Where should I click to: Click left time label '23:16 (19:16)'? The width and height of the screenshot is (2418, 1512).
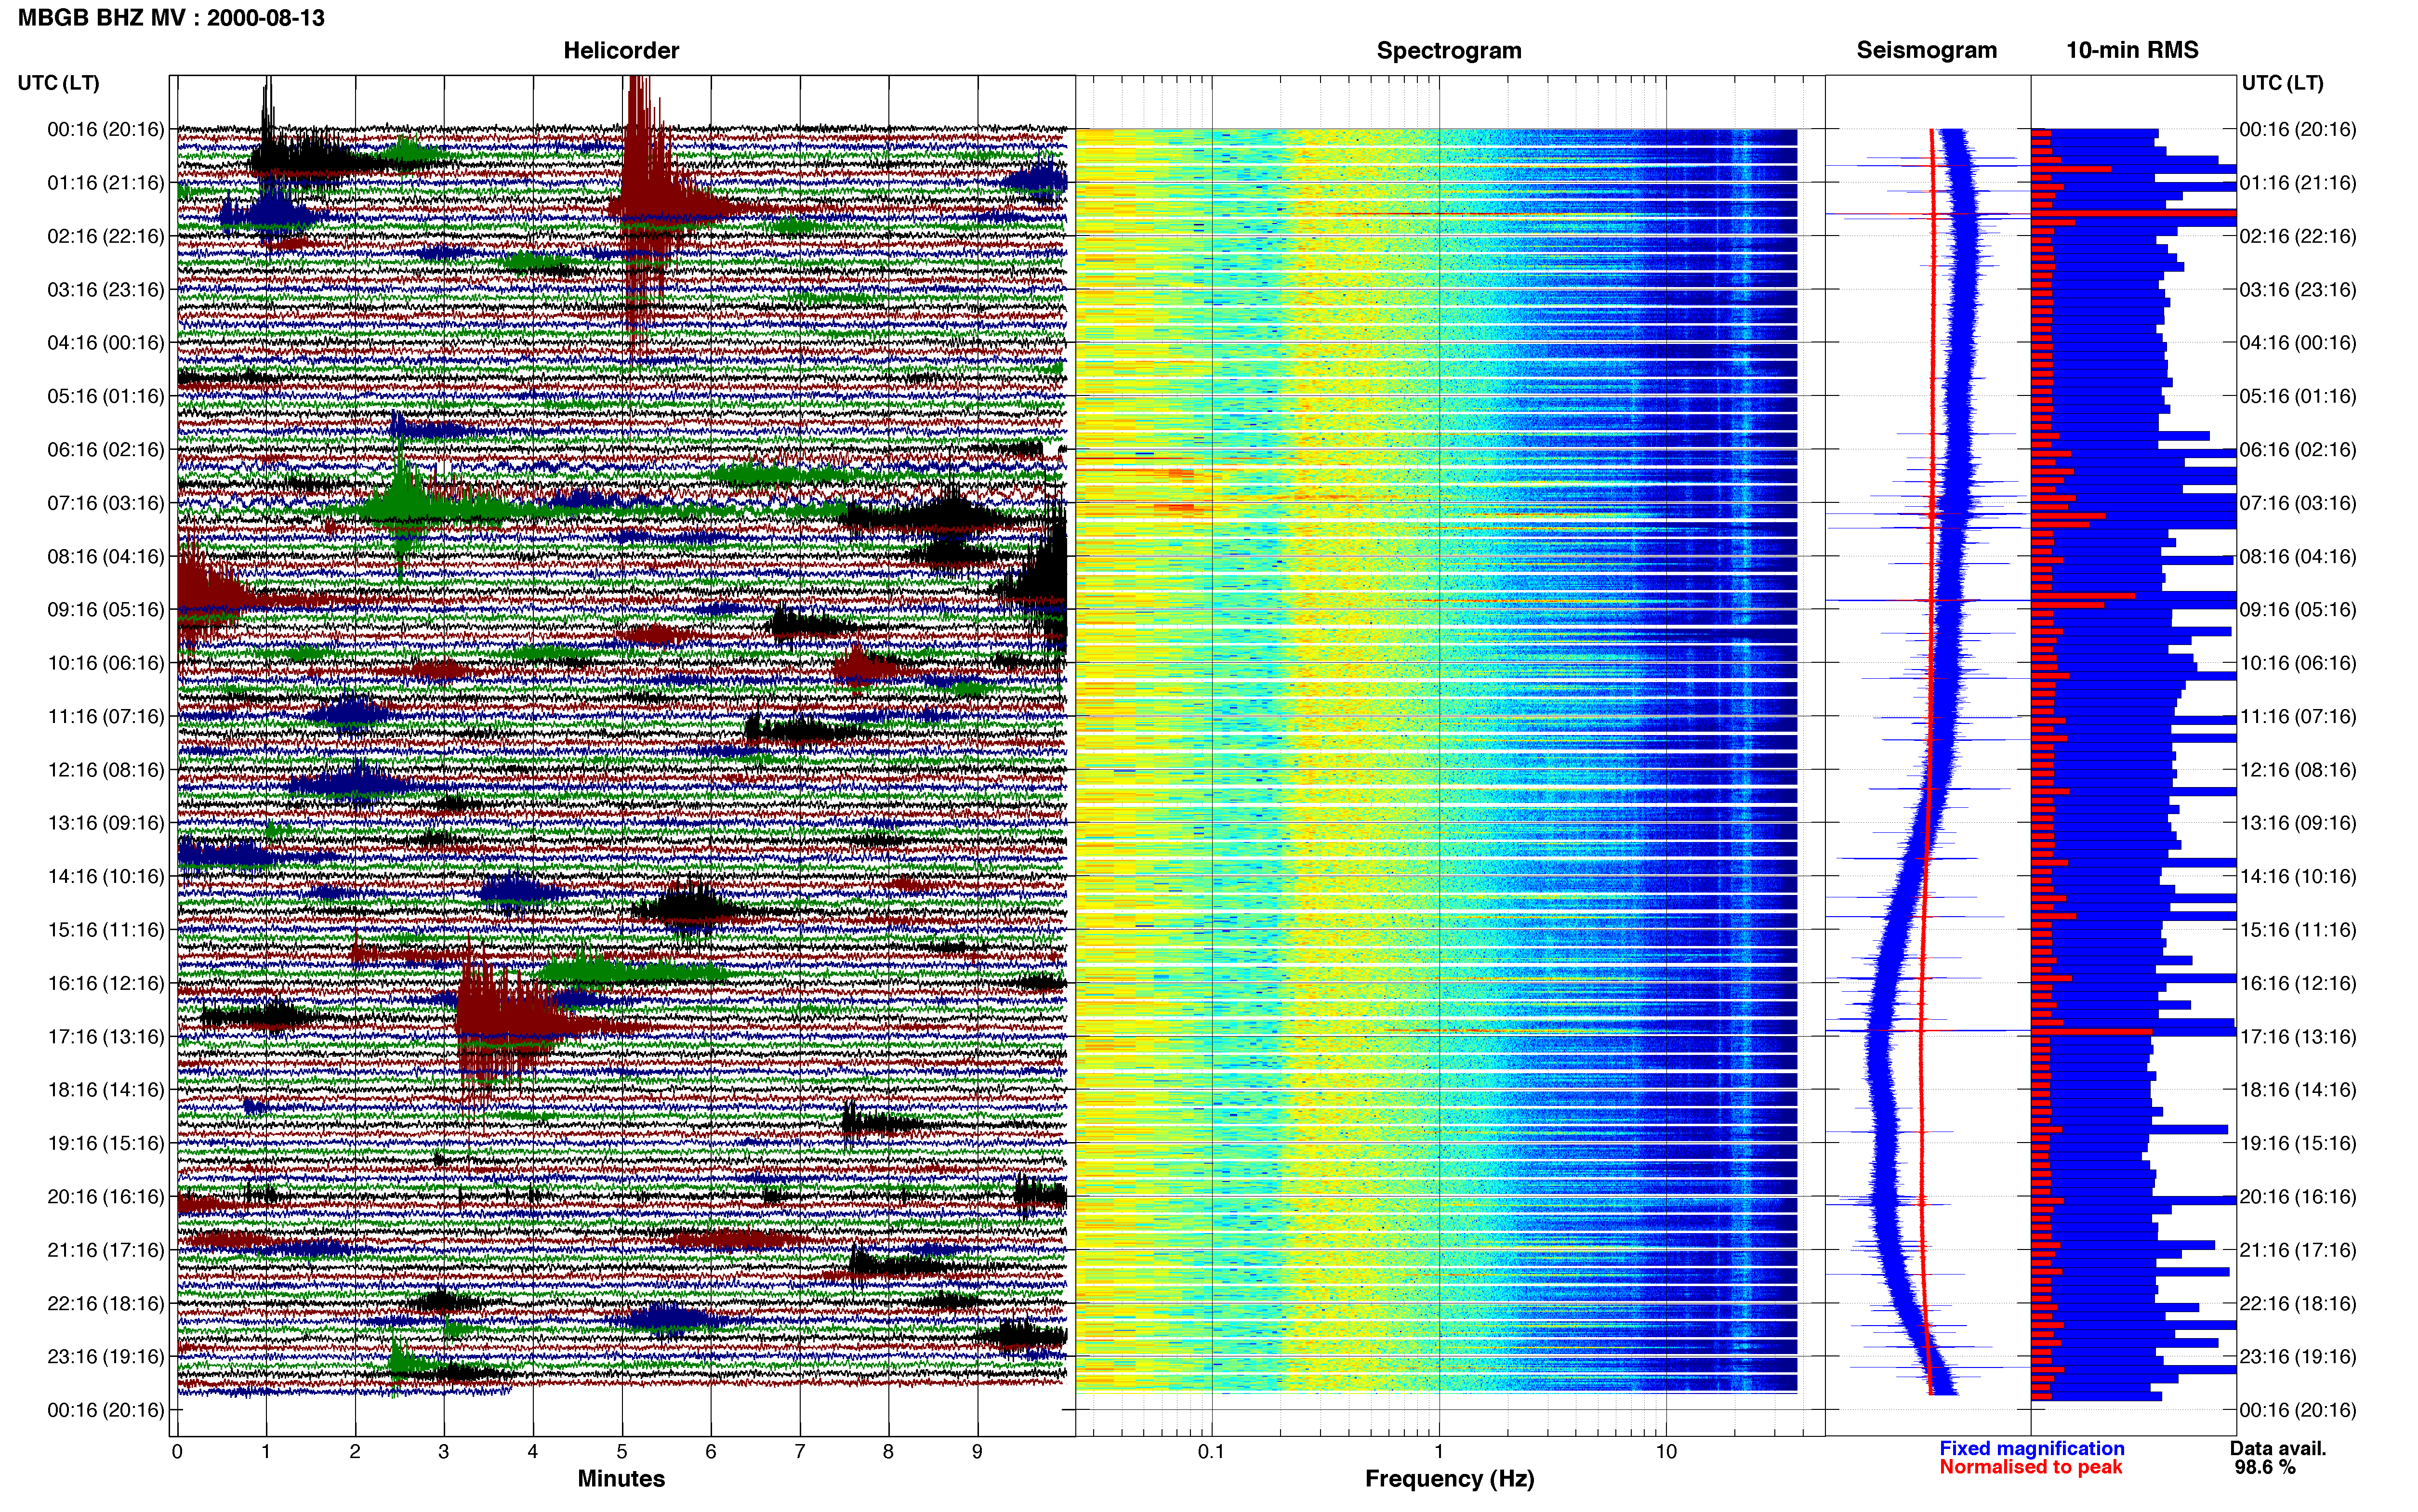click(106, 1357)
